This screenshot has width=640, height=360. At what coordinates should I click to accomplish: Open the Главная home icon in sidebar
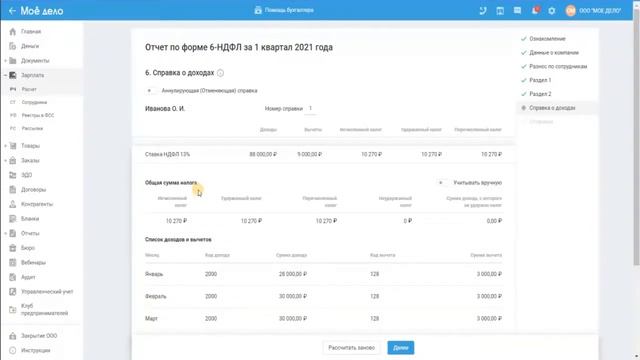pyautogui.click(x=13, y=31)
